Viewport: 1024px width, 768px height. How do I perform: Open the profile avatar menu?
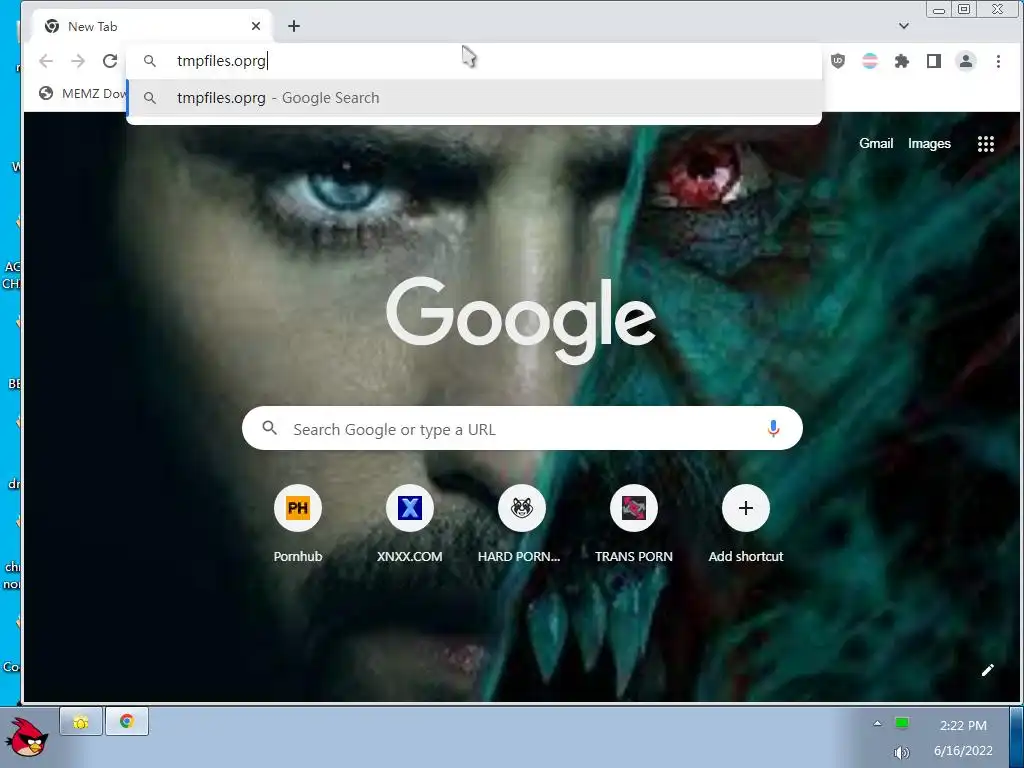click(966, 61)
